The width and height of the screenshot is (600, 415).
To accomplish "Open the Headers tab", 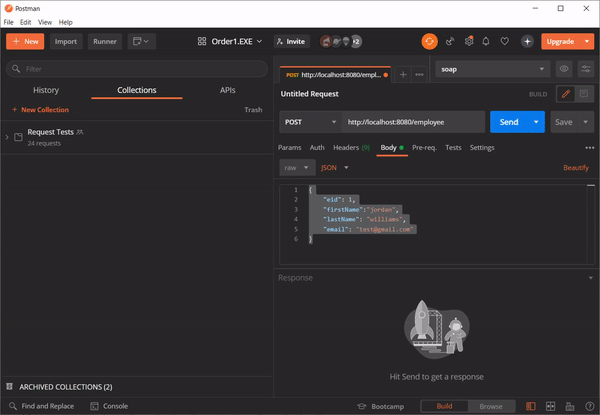I will 351,148.
